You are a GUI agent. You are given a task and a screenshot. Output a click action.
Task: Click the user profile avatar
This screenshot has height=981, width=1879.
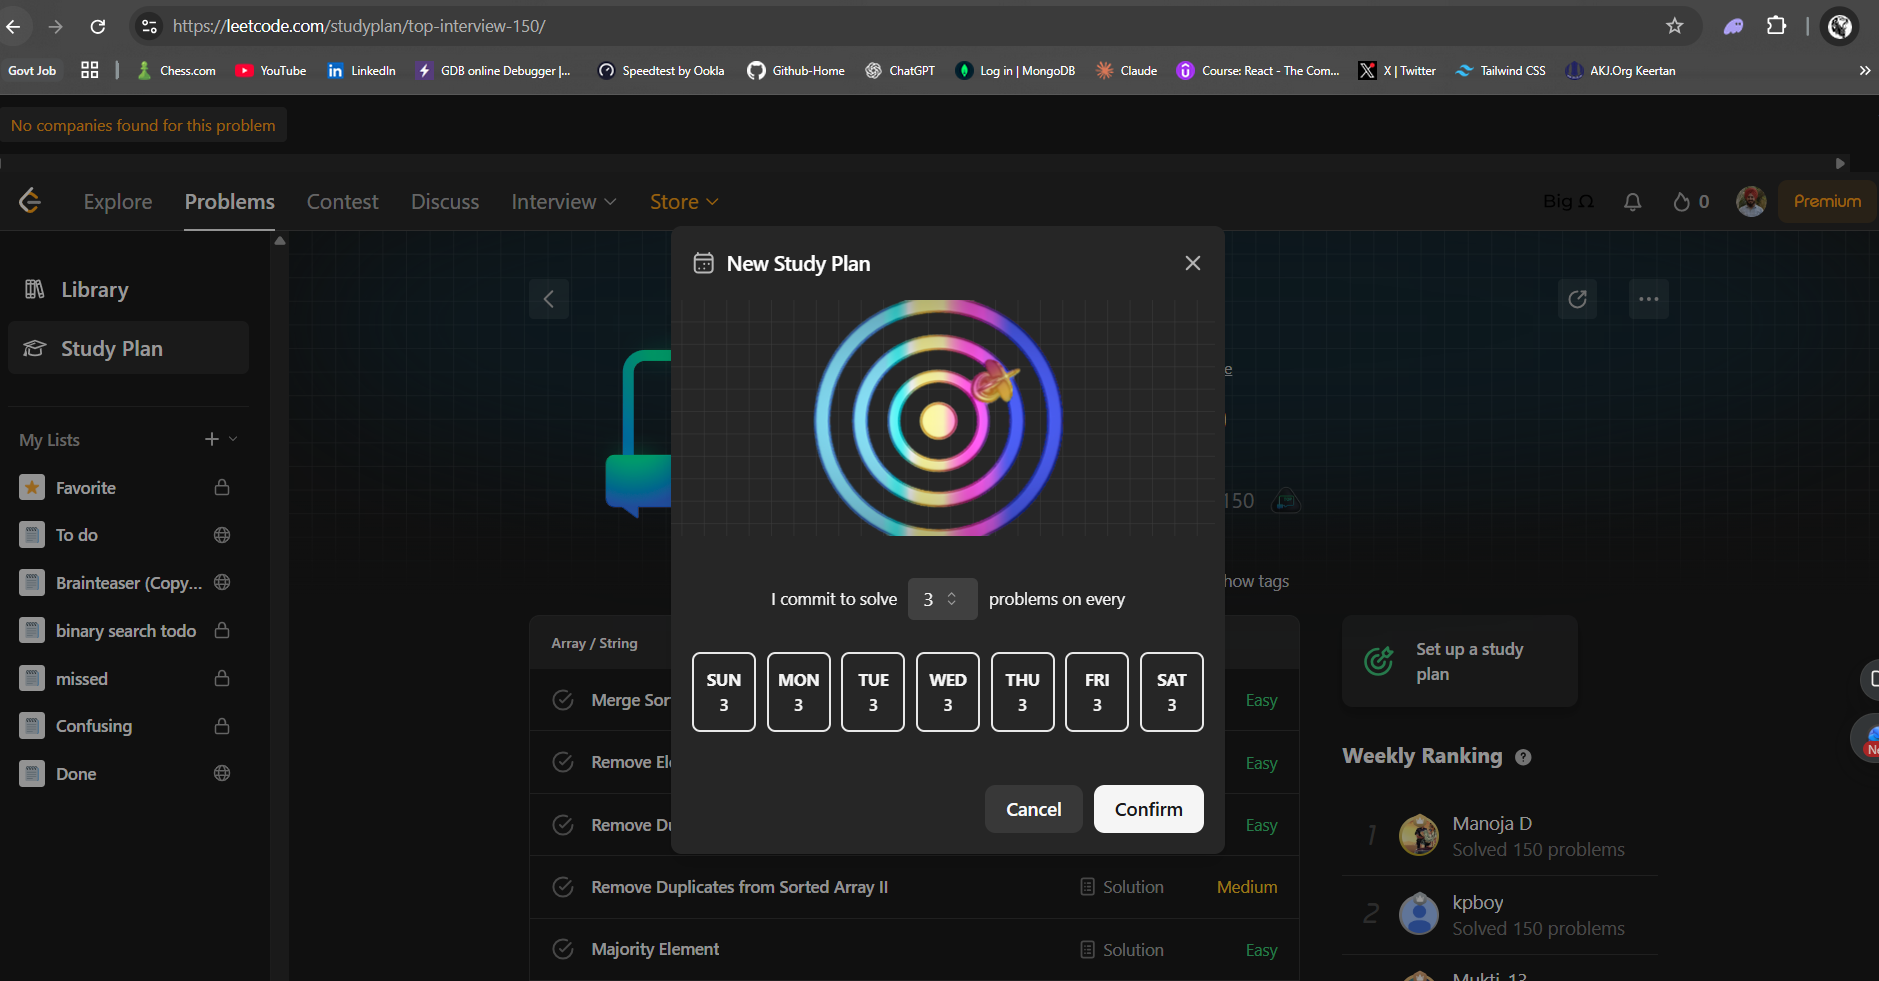(x=1750, y=201)
